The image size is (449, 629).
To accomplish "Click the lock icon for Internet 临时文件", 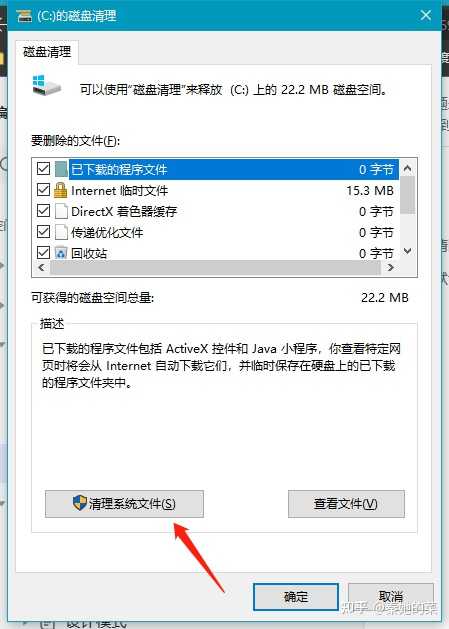I will click(61, 190).
